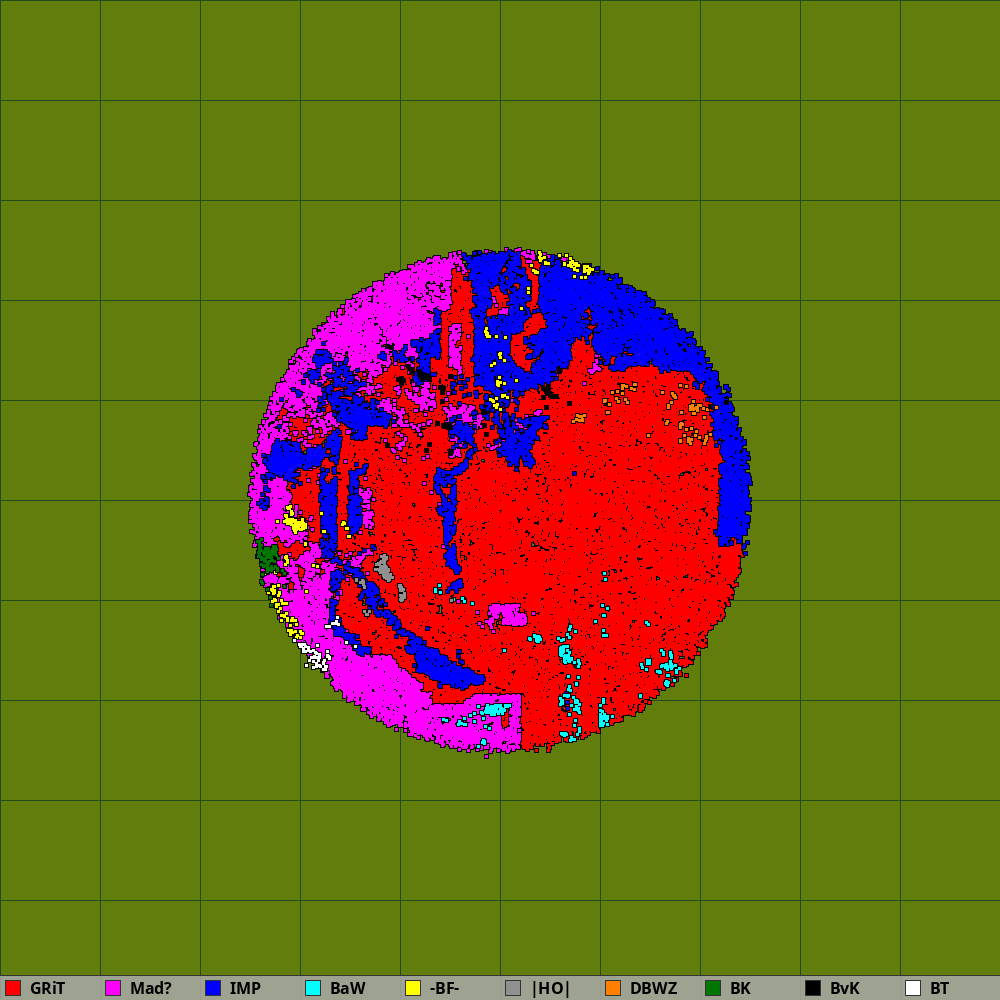Select the Mad? legend label

(151, 988)
